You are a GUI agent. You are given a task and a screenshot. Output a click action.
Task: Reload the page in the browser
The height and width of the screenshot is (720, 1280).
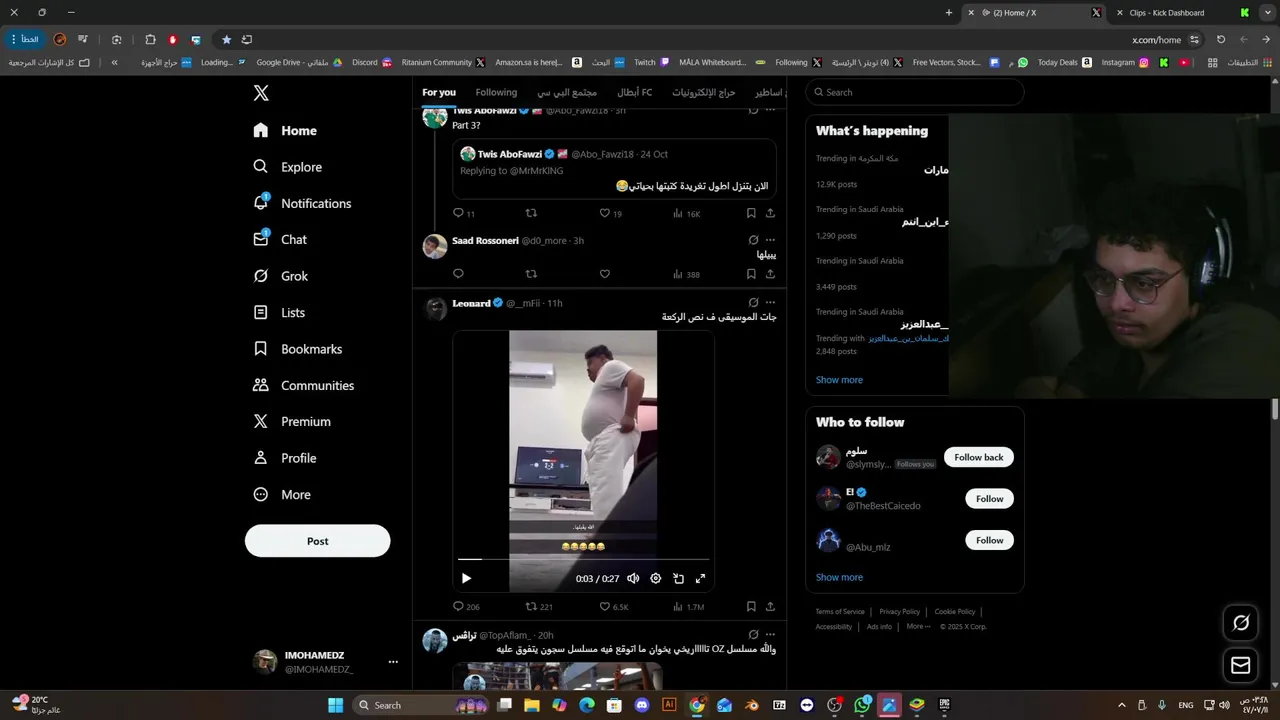coord(1221,40)
